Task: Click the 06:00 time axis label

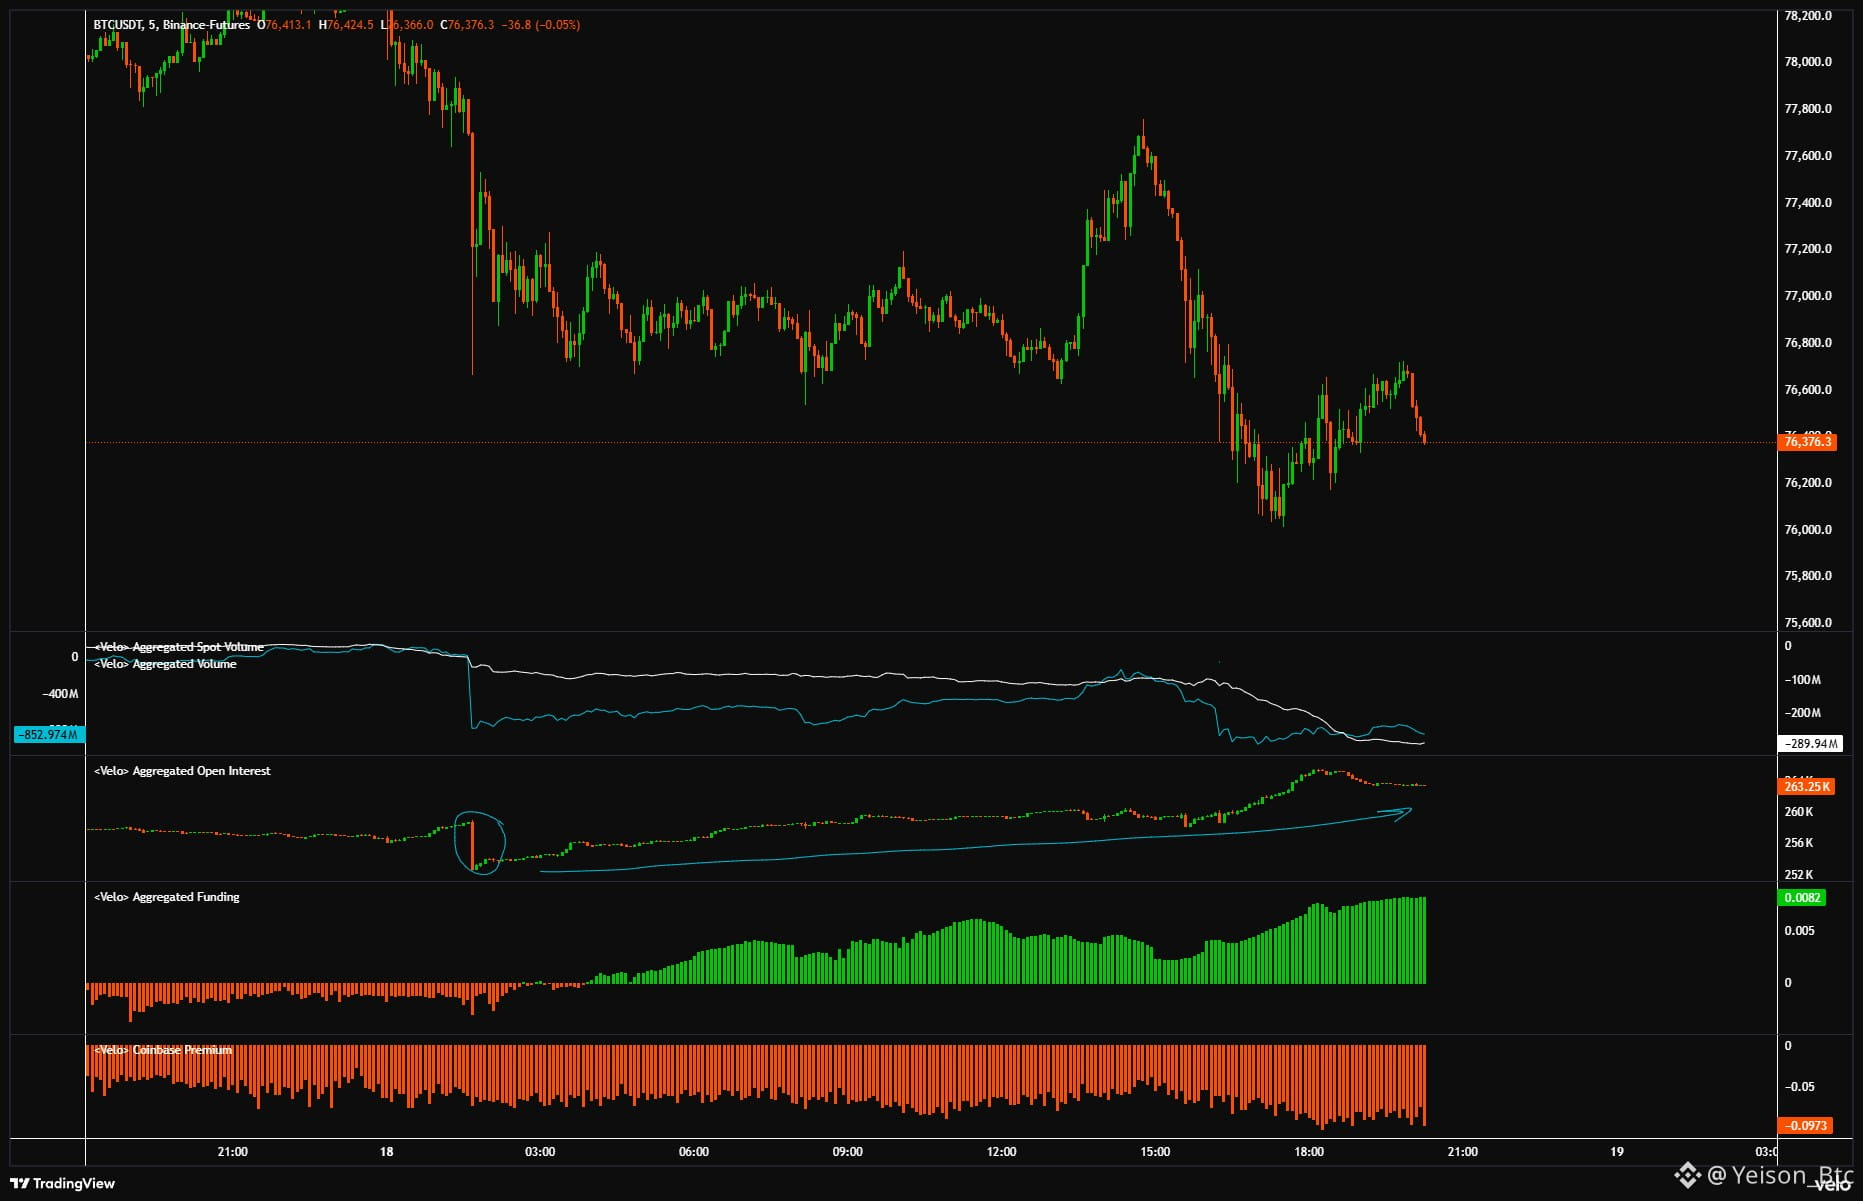Action: pyautogui.click(x=694, y=1152)
